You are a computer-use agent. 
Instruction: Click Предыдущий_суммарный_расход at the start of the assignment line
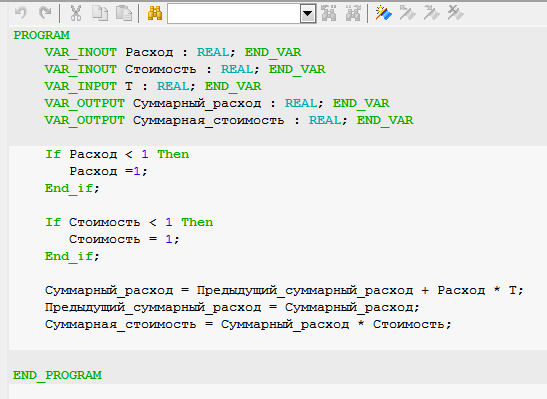point(153,308)
